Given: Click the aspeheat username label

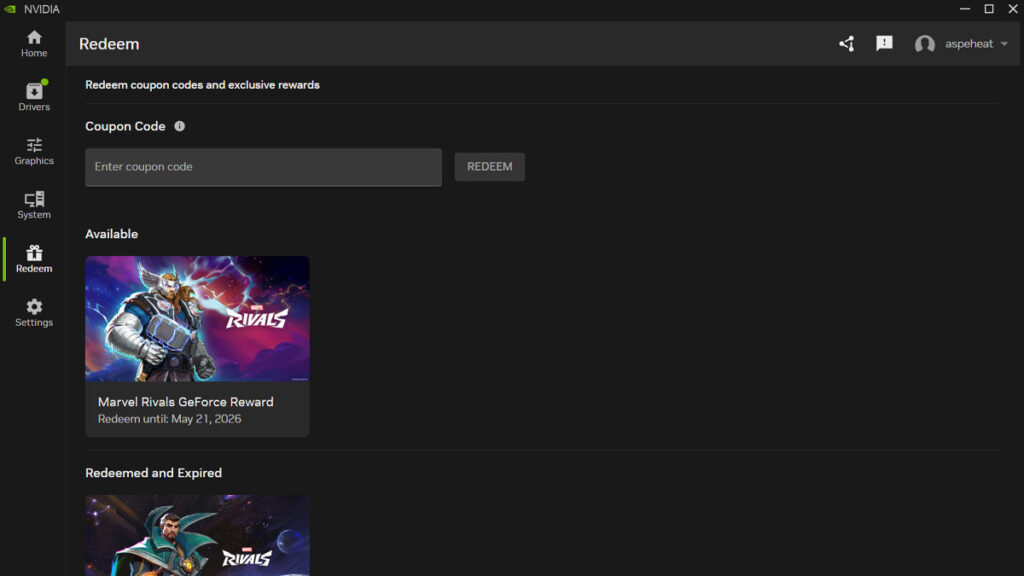Looking at the screenshot, I should (968, 44).
